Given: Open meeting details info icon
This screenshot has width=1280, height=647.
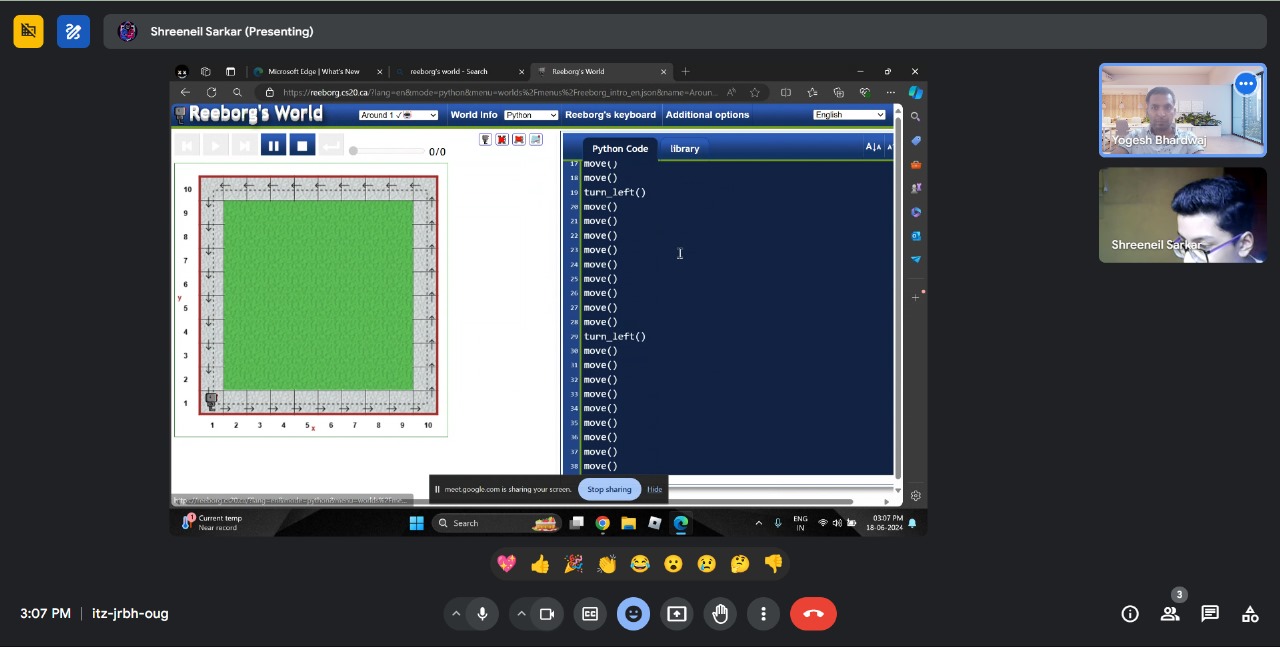Looking at the screenshot, I should pyautogui.click(x=1130, y=614).
